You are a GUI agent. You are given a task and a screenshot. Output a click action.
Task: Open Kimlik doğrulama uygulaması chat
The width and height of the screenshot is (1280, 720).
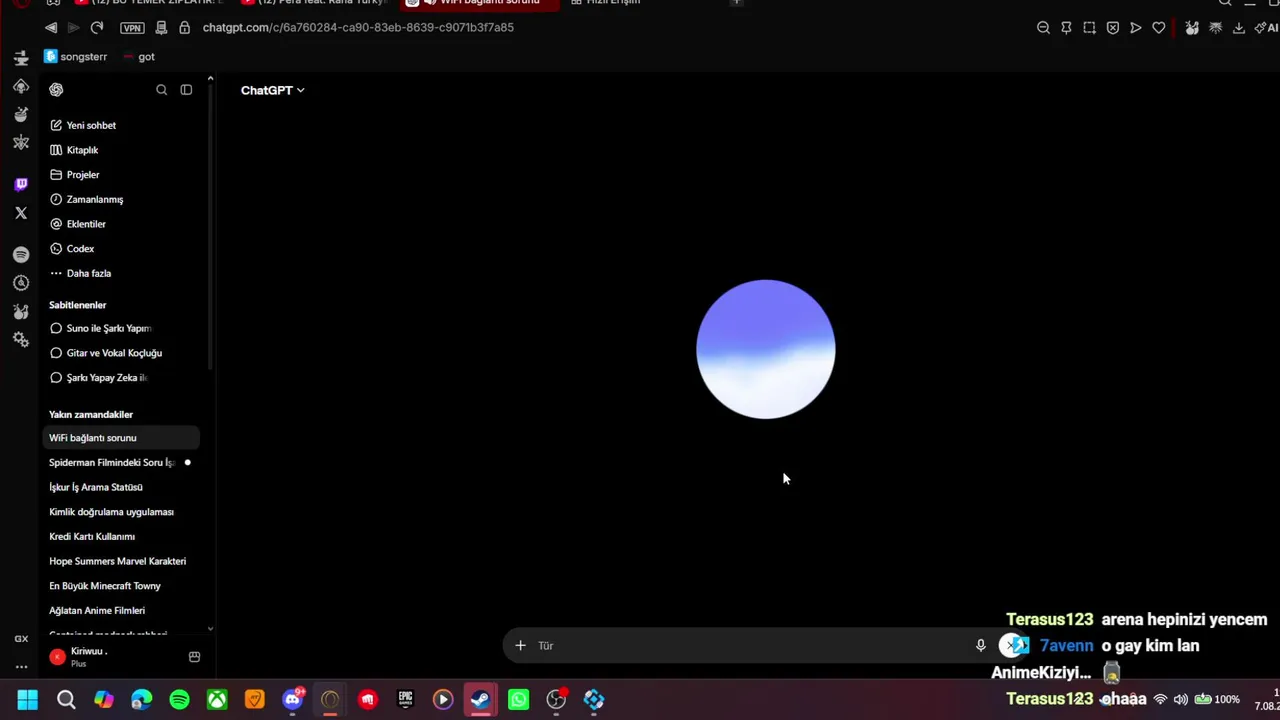[x=122, y=512]
